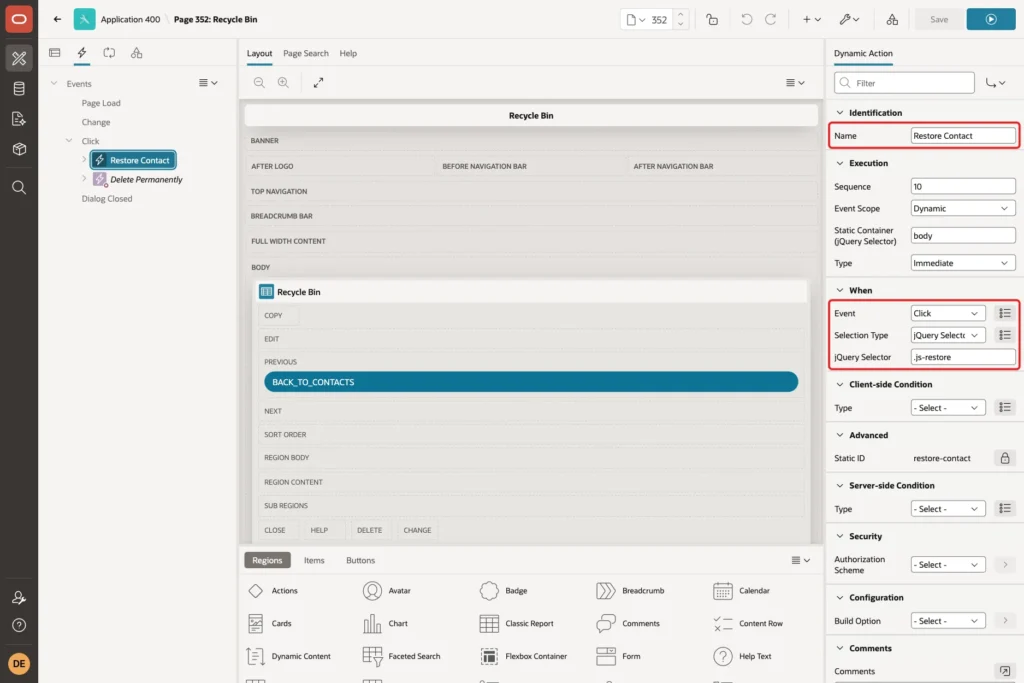Zoom in the layout view

[283, 82]
